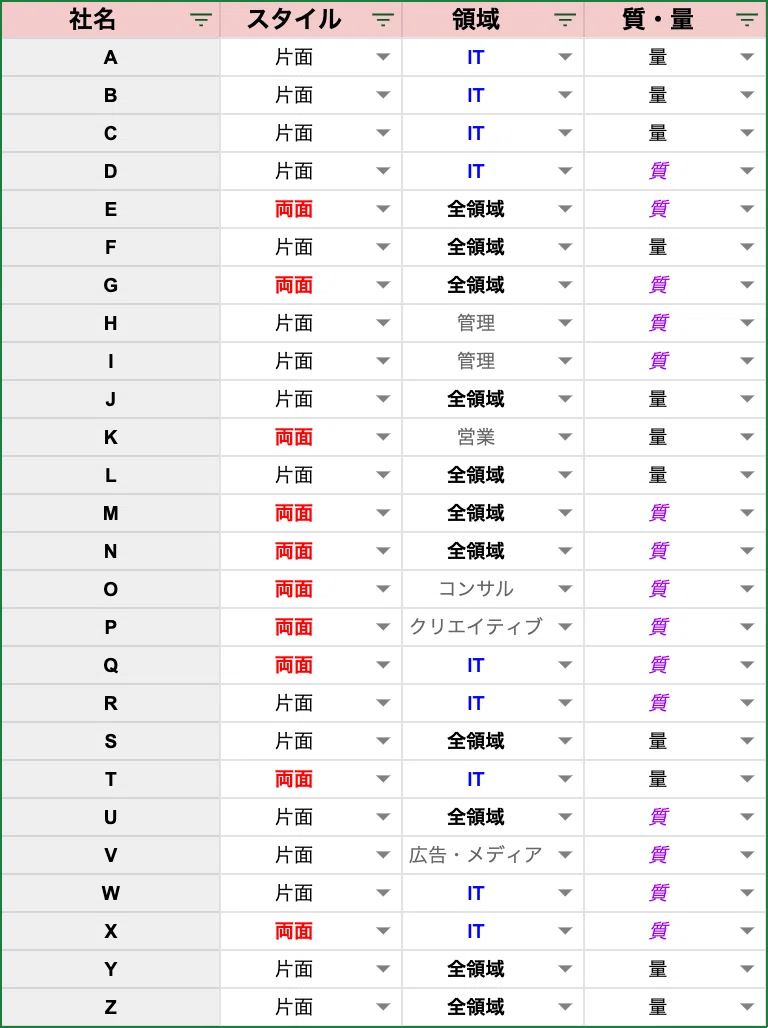Open the filter icon in 質・量 header

[747, 20]
